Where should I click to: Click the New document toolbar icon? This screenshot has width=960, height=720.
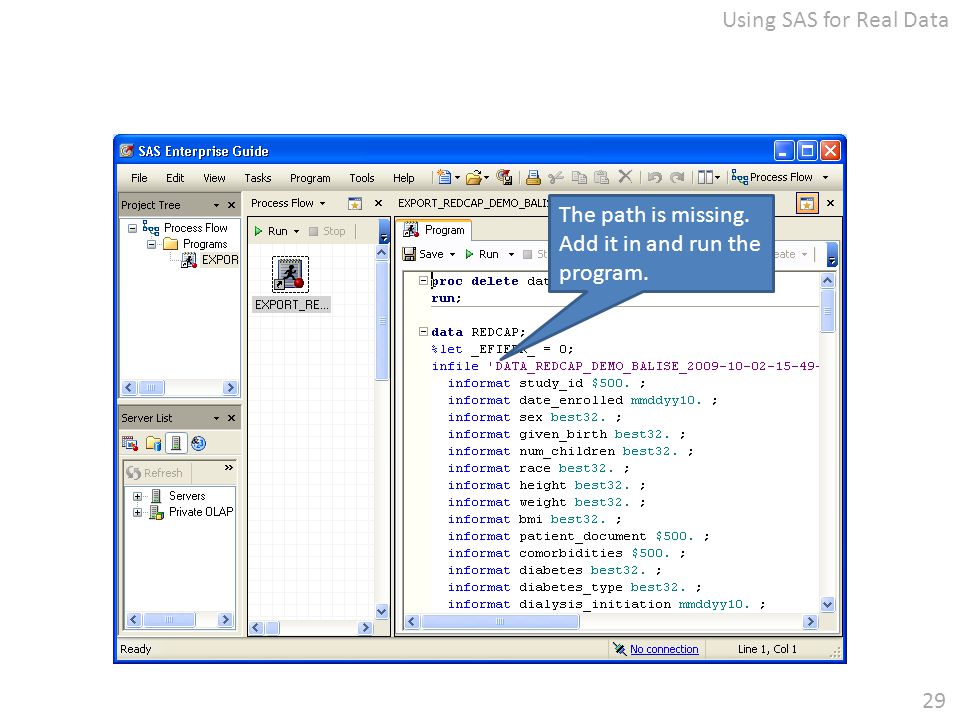click(444, 178)
